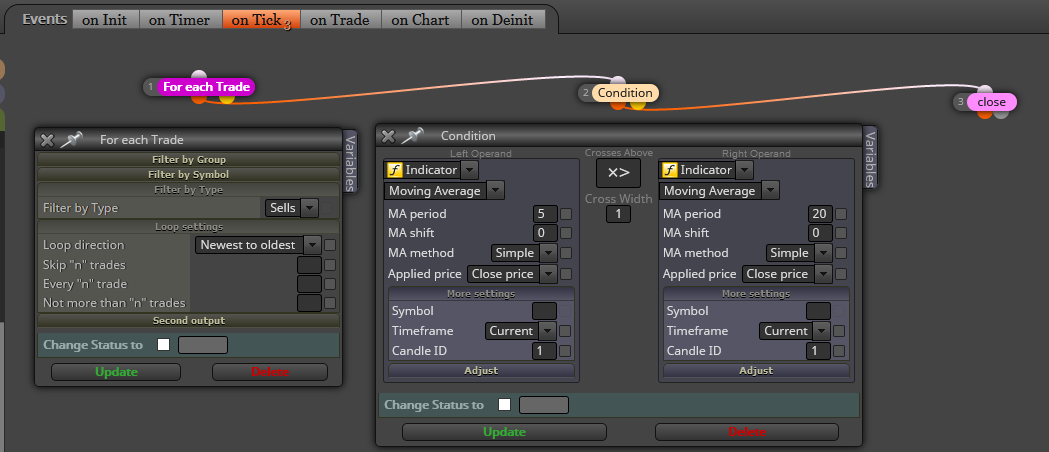1049x452 pixels.
Task: Select the close node block
Action: [991, 102]
